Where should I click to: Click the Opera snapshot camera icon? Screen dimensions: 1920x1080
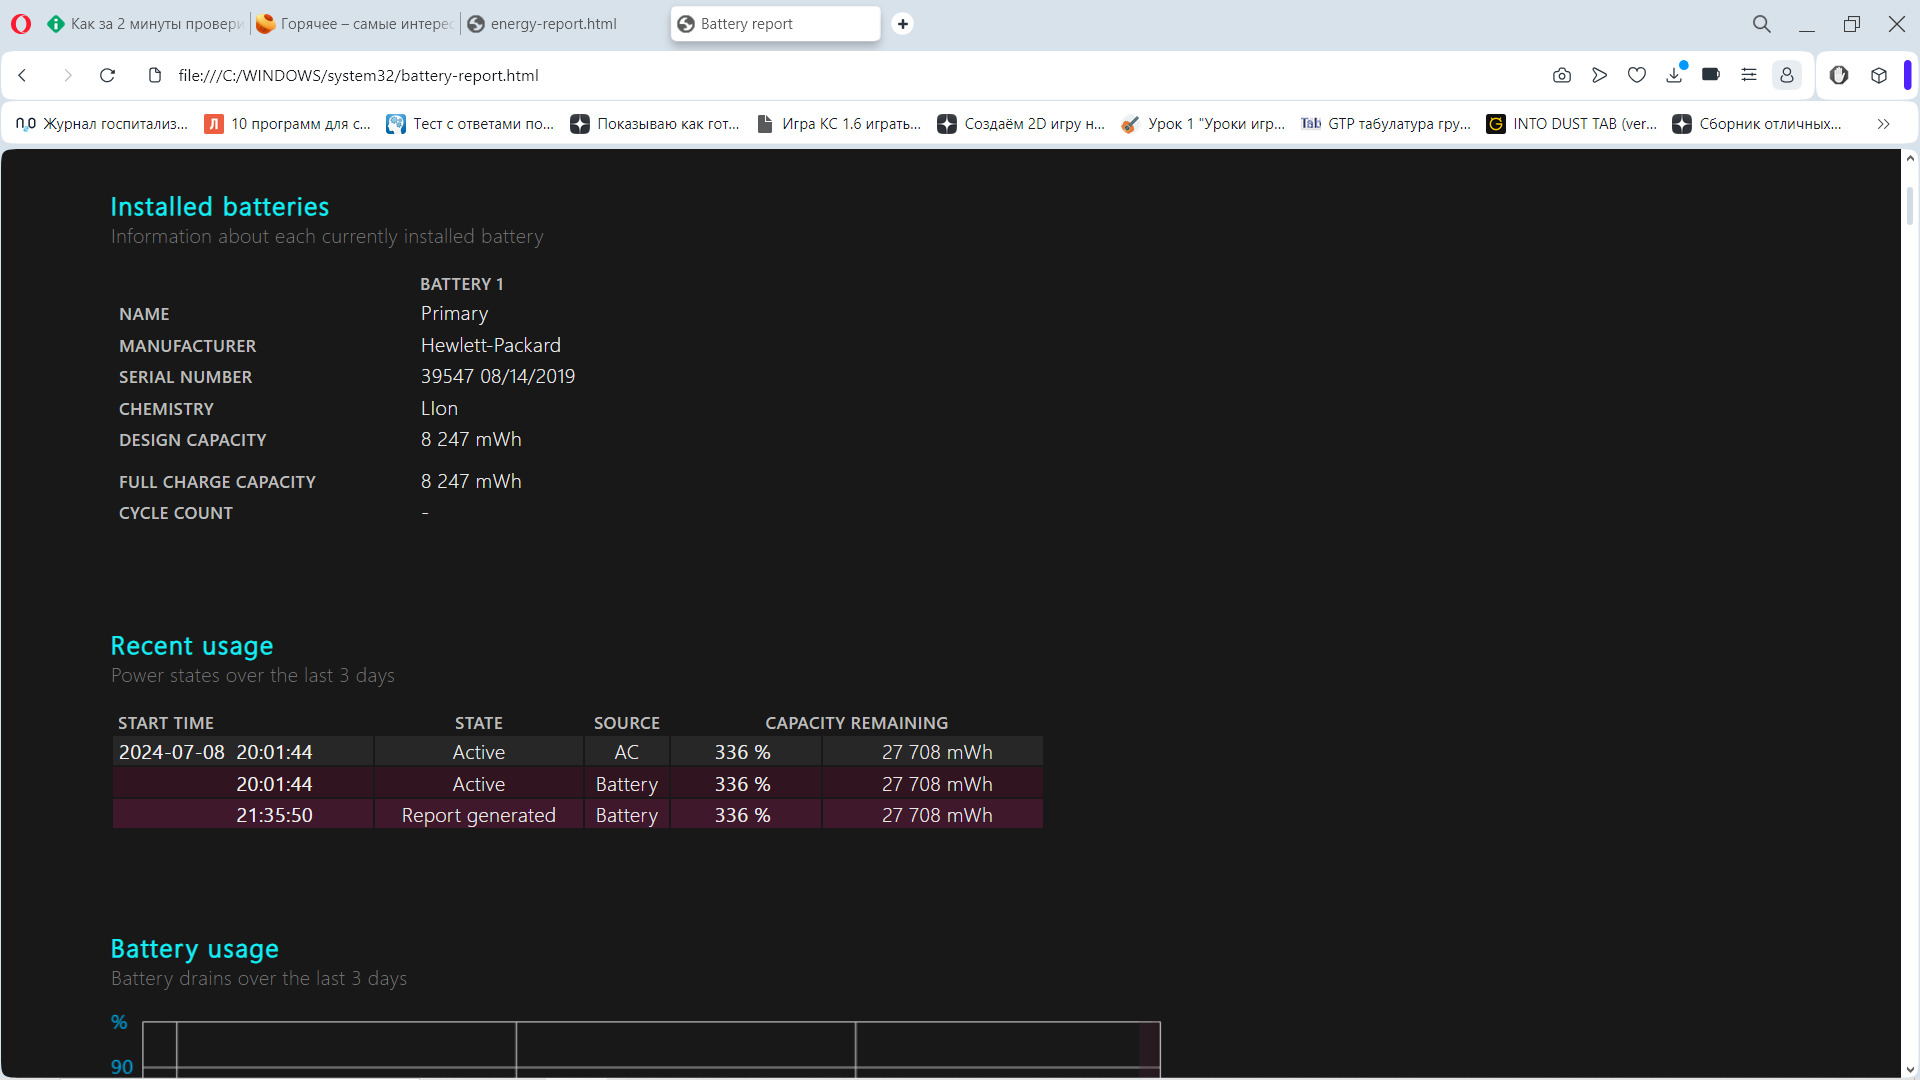(1562, 75)
